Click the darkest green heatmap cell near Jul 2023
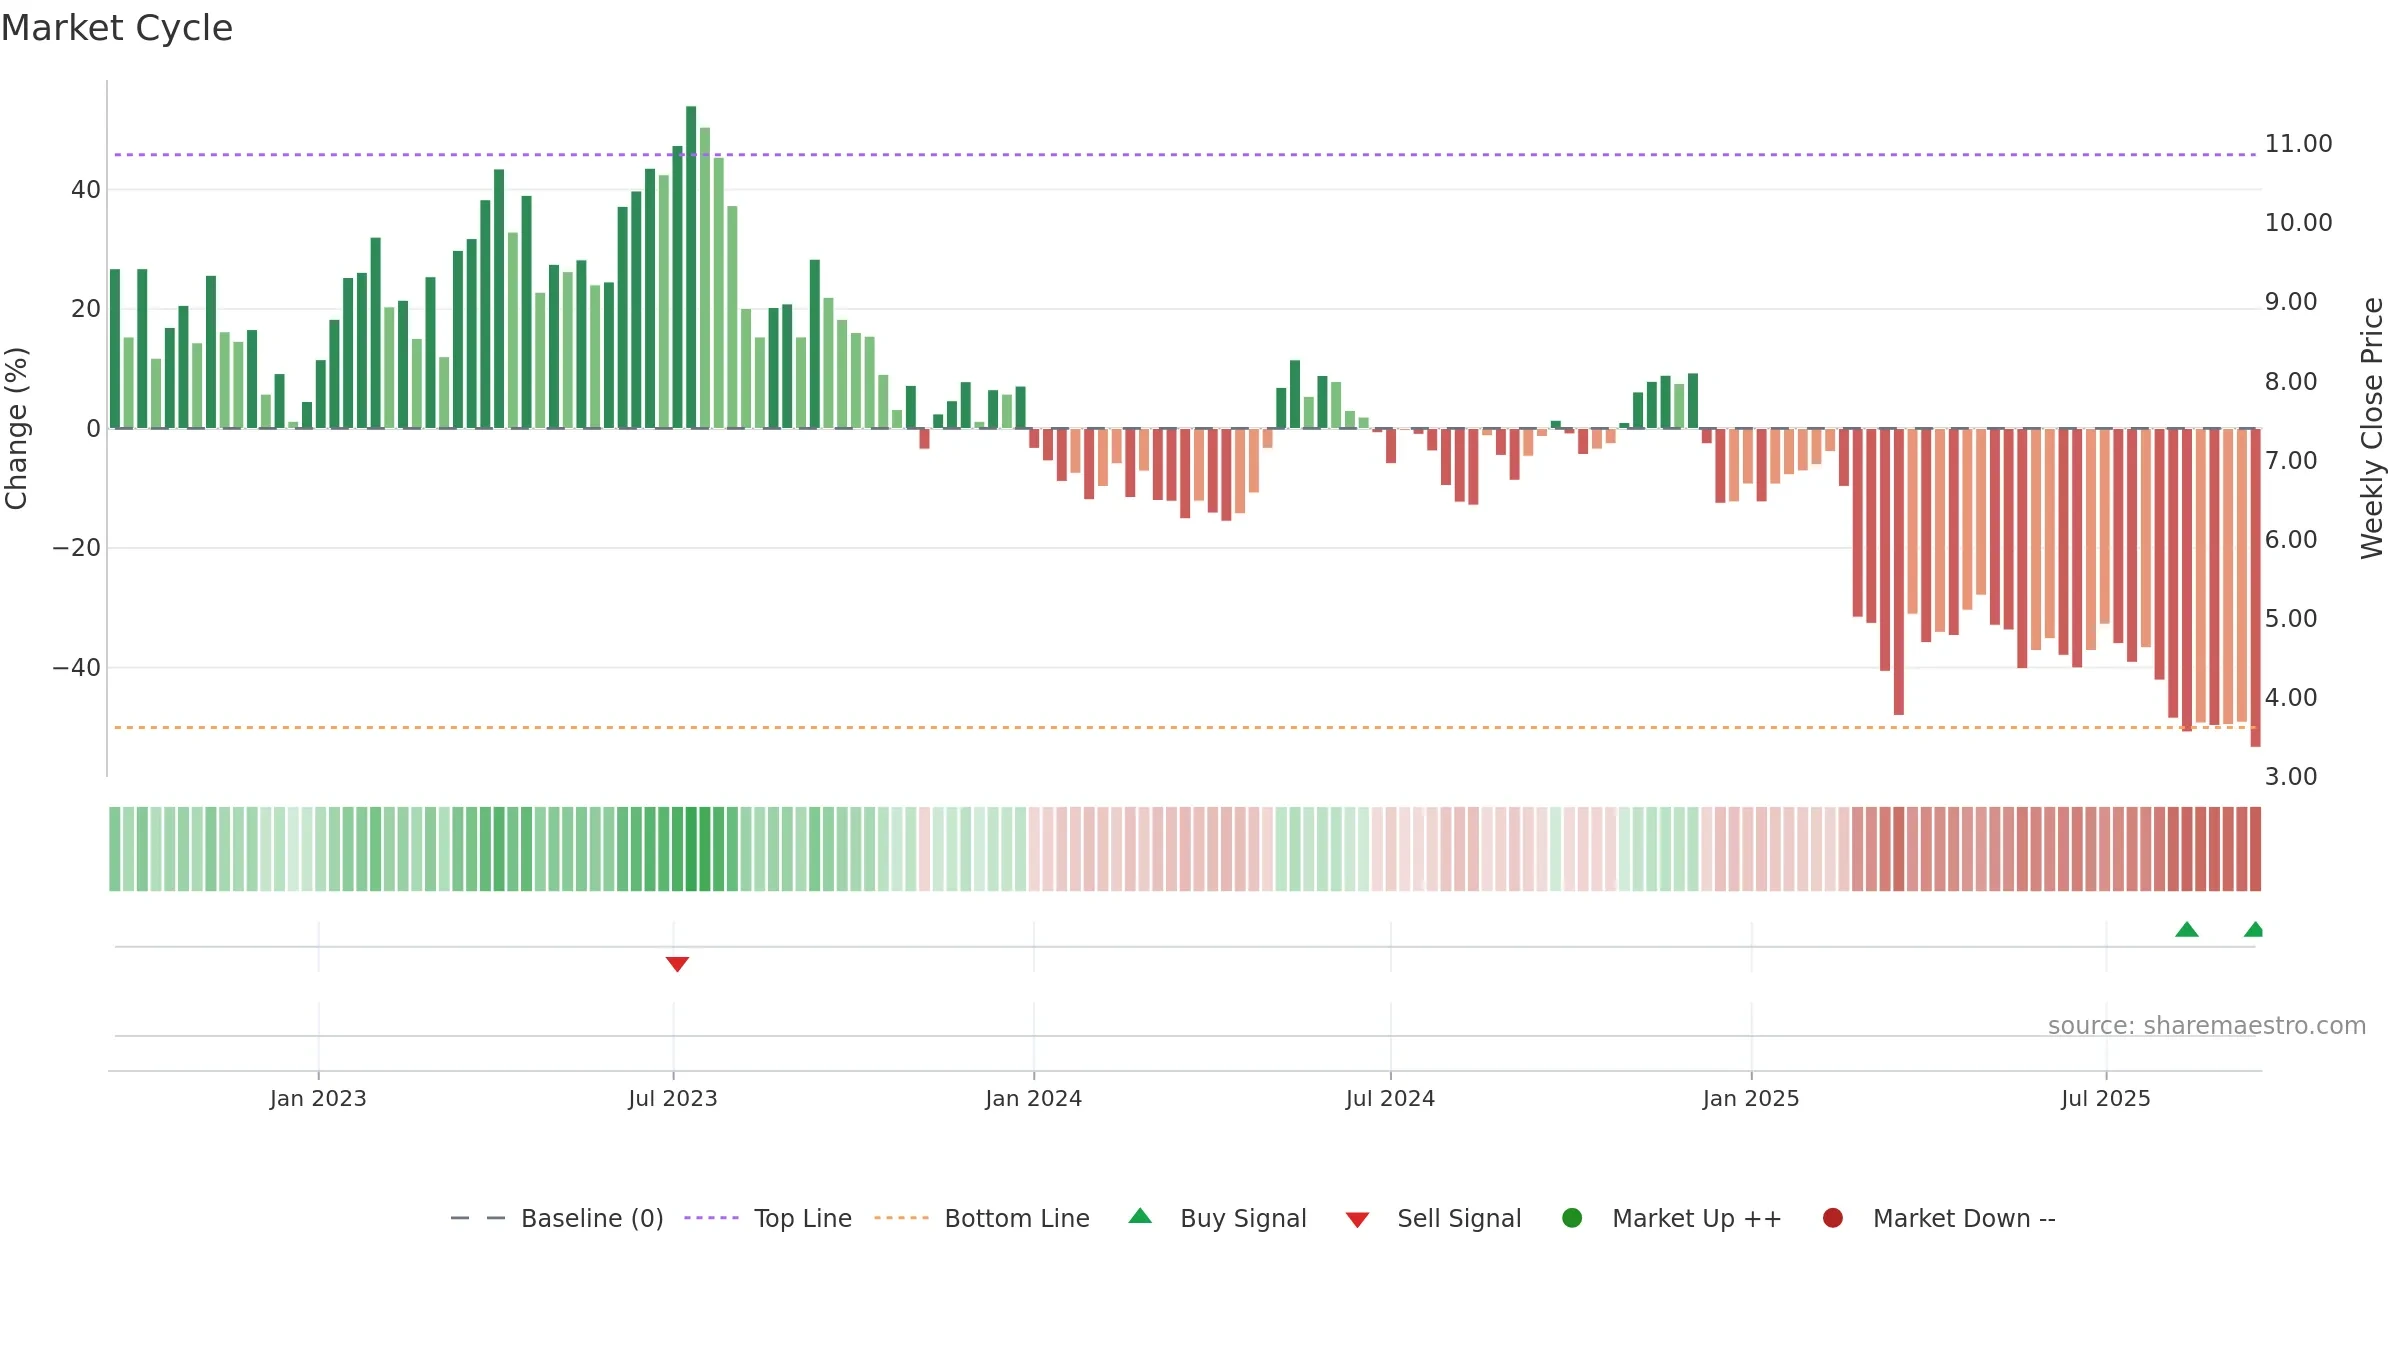Image resolution: width=2400 pixels, height=1350 pixels. 691,849
